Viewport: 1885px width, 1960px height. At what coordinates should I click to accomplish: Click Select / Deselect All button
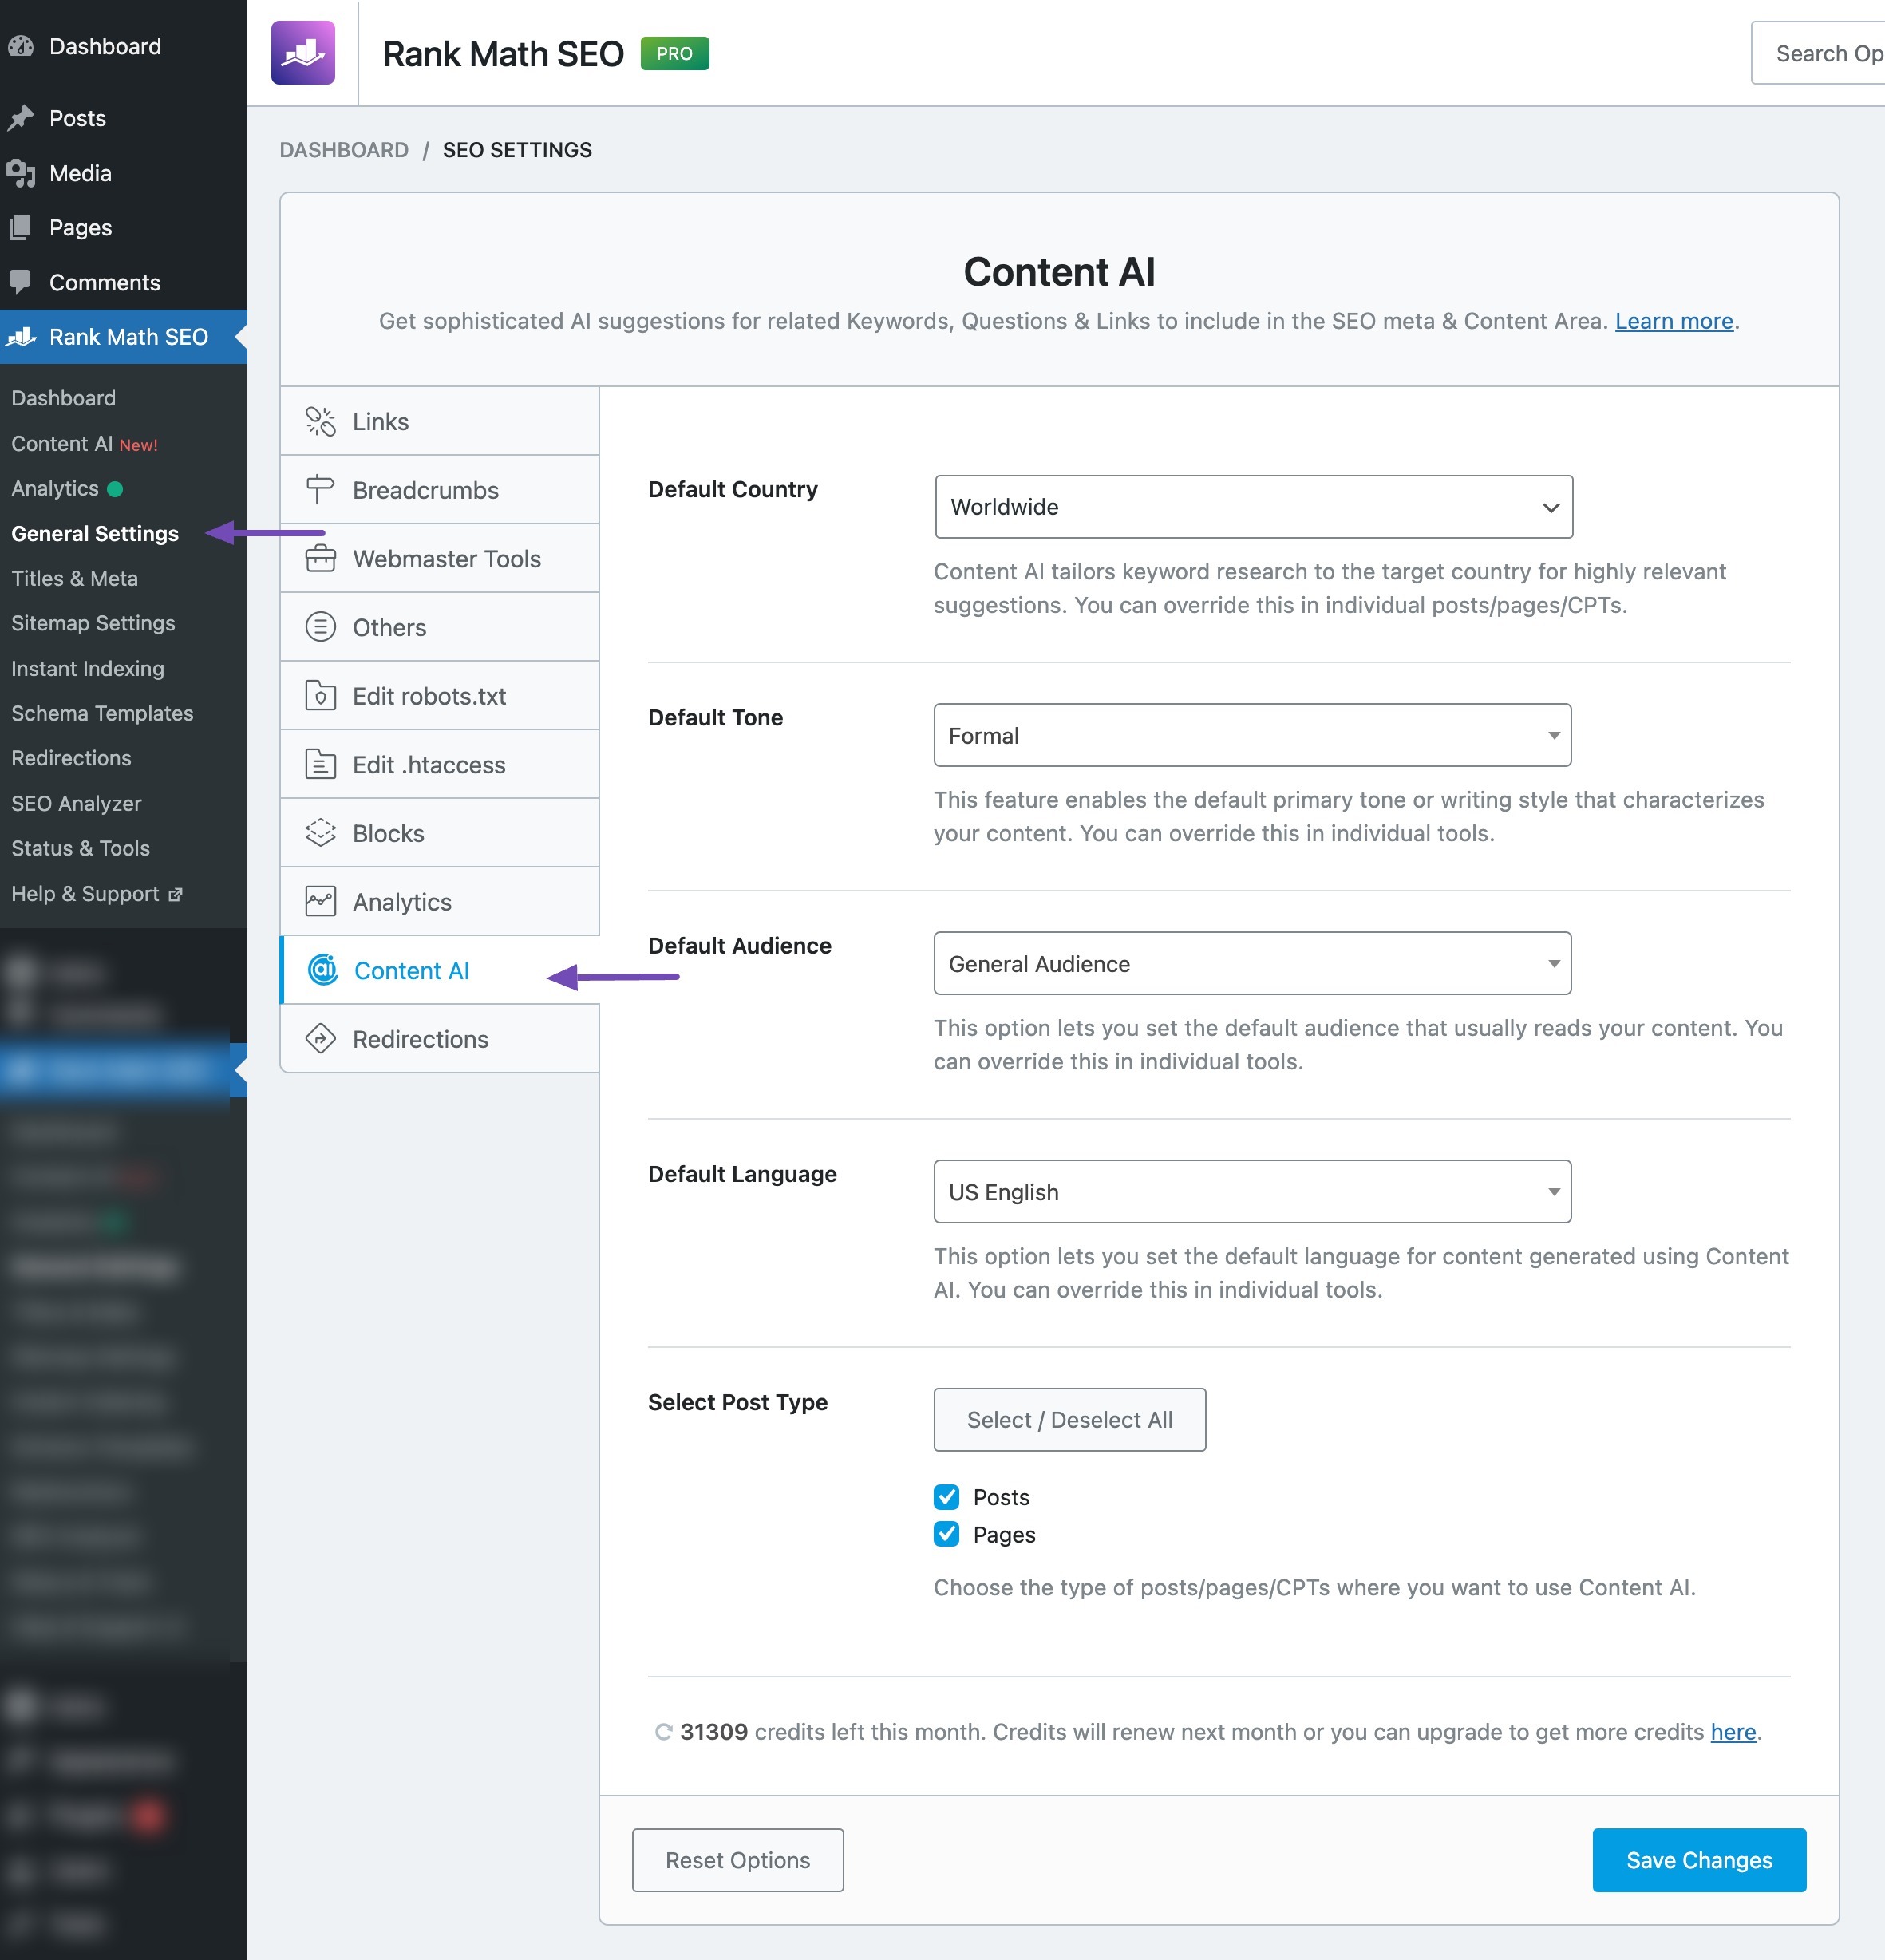(1069, 1419)
